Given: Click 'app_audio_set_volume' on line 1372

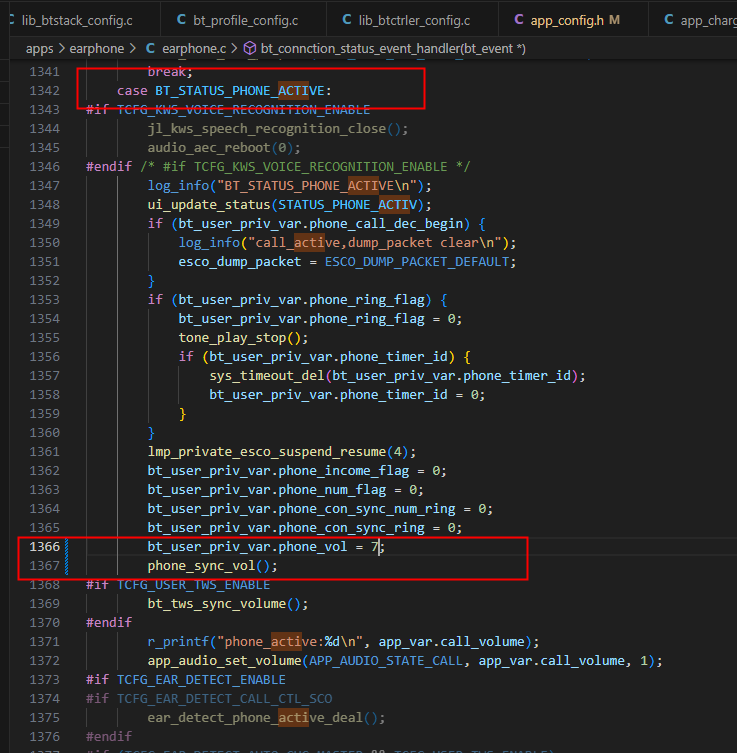Looking at the screenshot, I should (x=224, y=661).
